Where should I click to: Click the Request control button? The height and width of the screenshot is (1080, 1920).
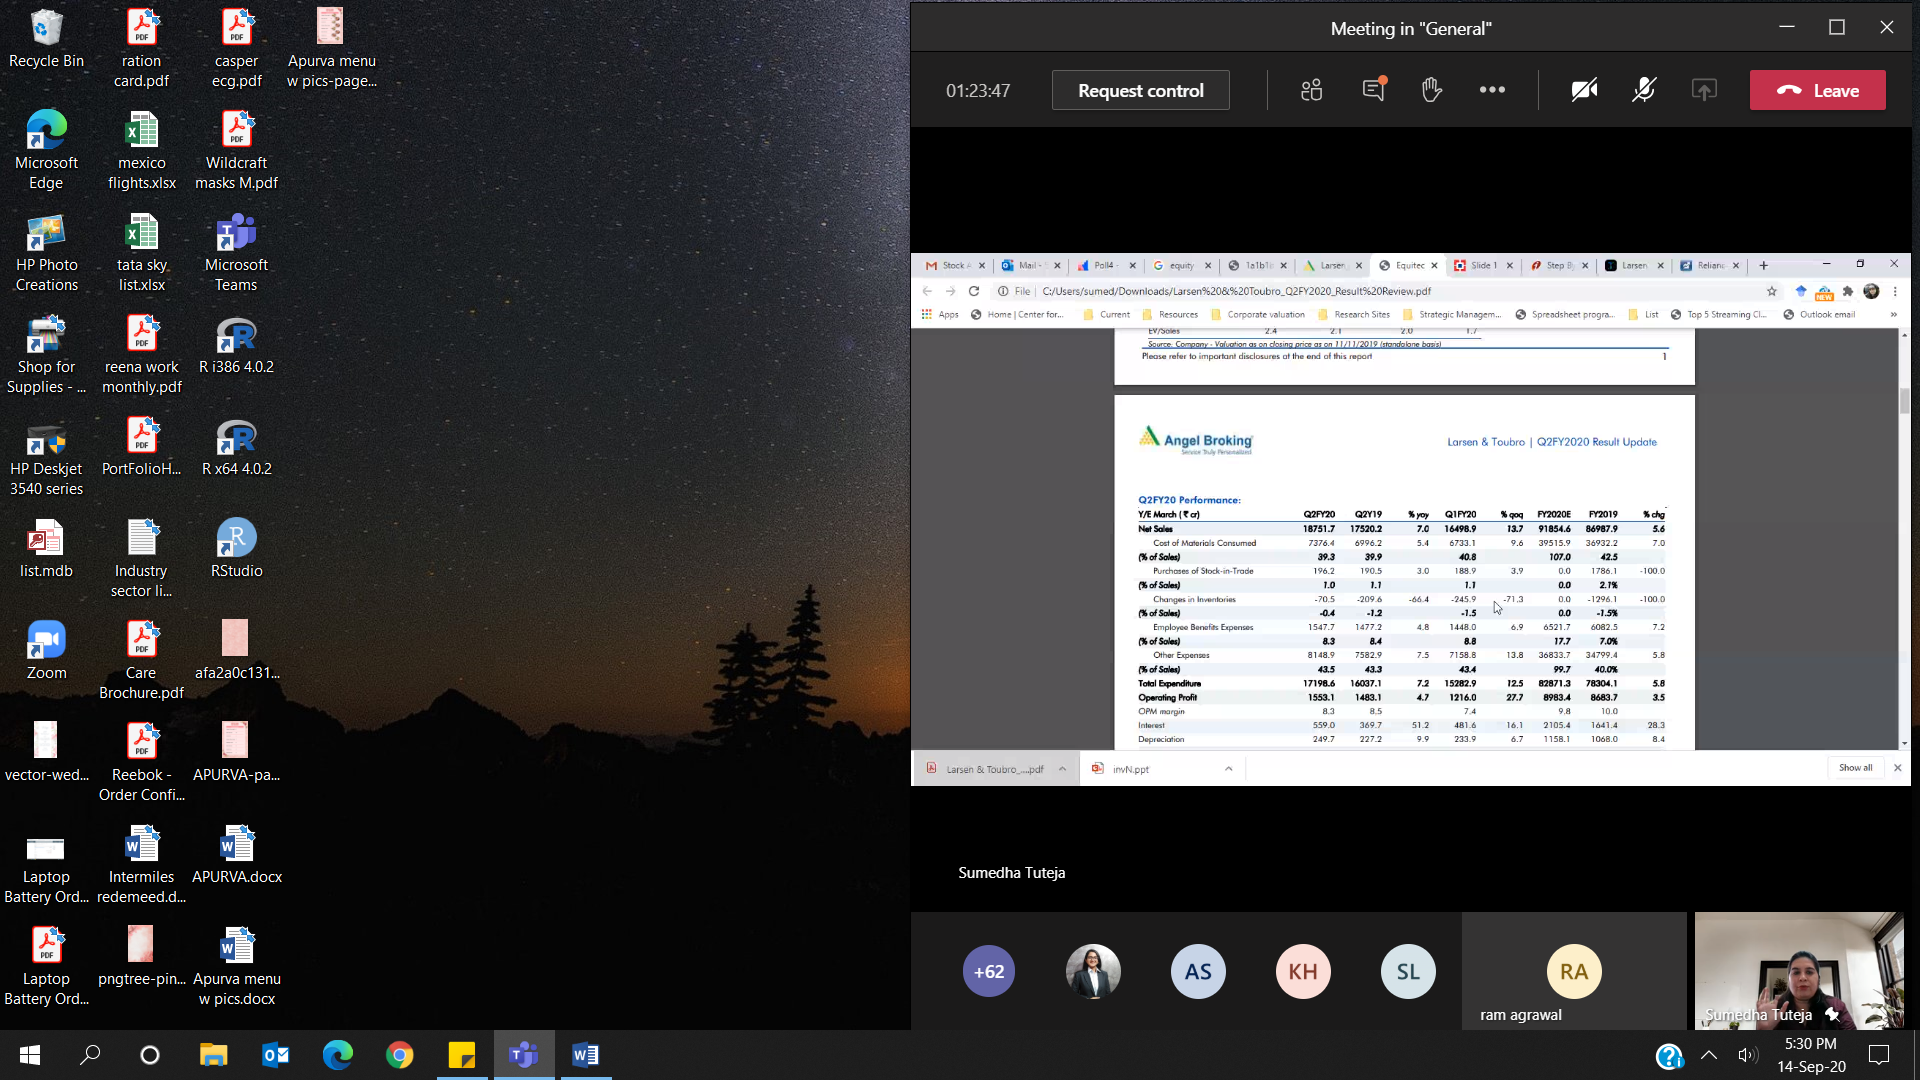(1140, 90)
